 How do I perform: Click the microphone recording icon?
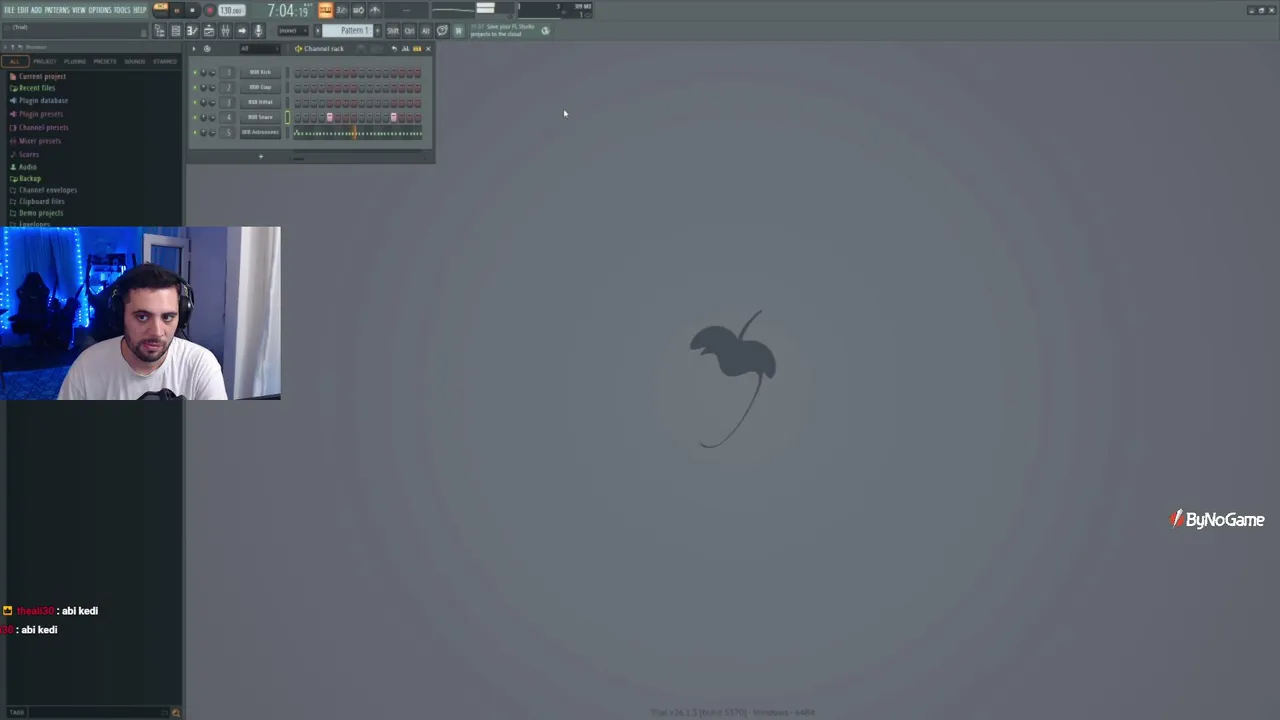(258, 31)
